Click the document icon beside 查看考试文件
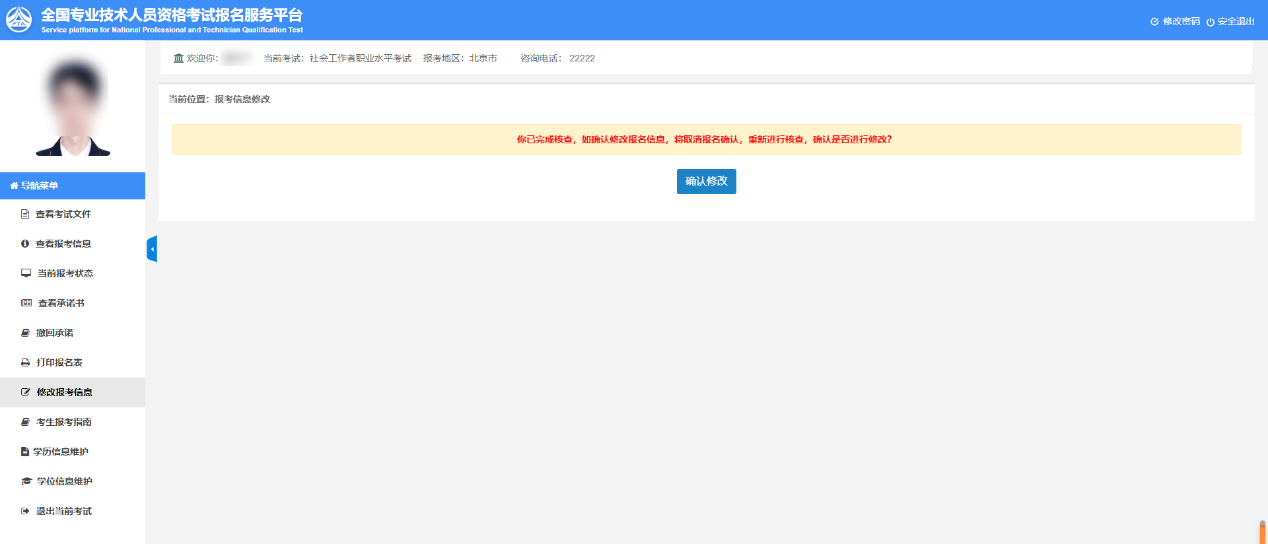 25,214
